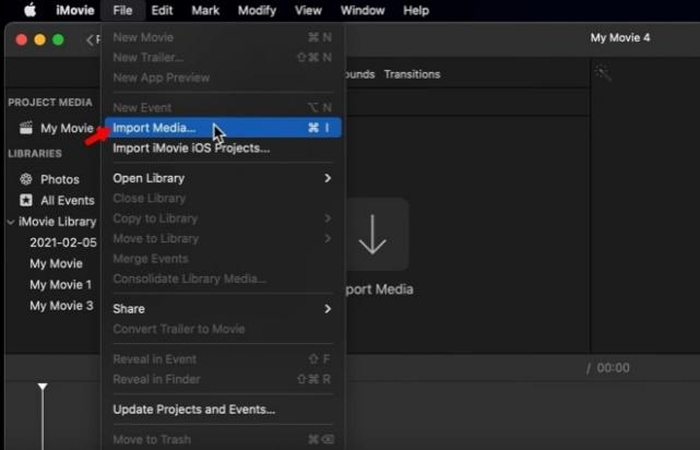Open the Window menu
700x450 pixels.
362,10
